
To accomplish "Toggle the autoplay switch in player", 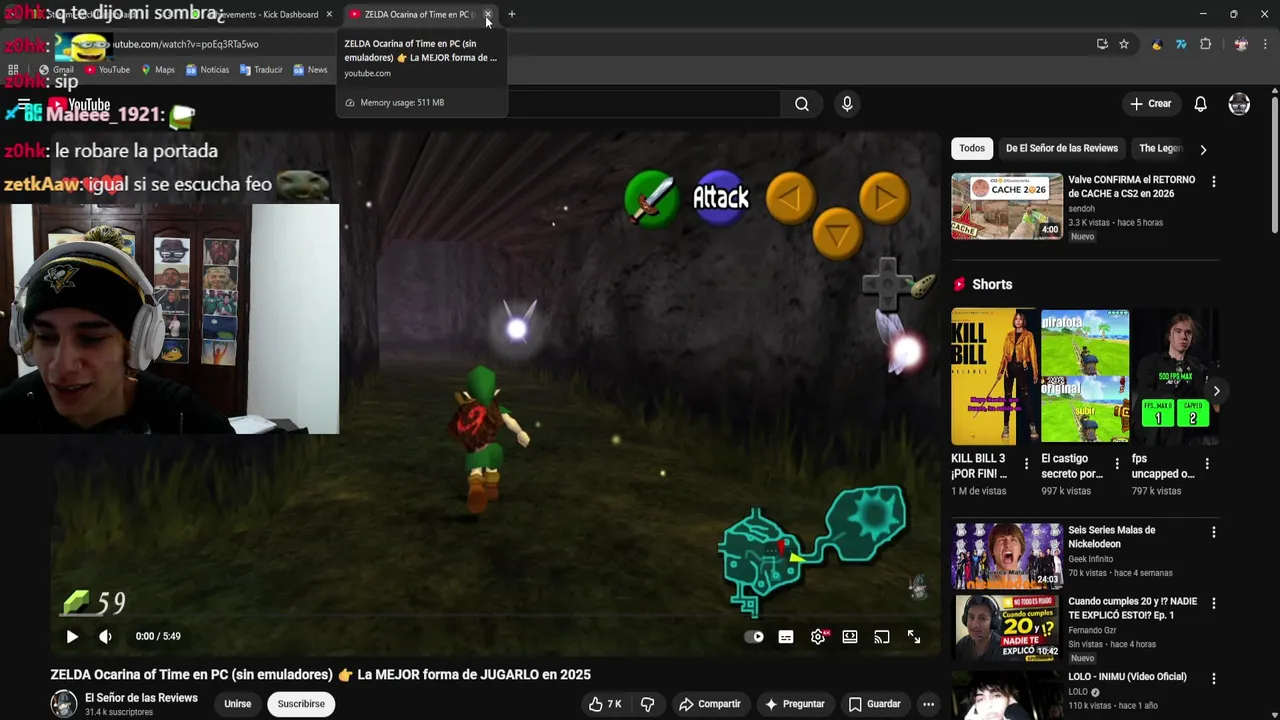I will tap(755, 637).
